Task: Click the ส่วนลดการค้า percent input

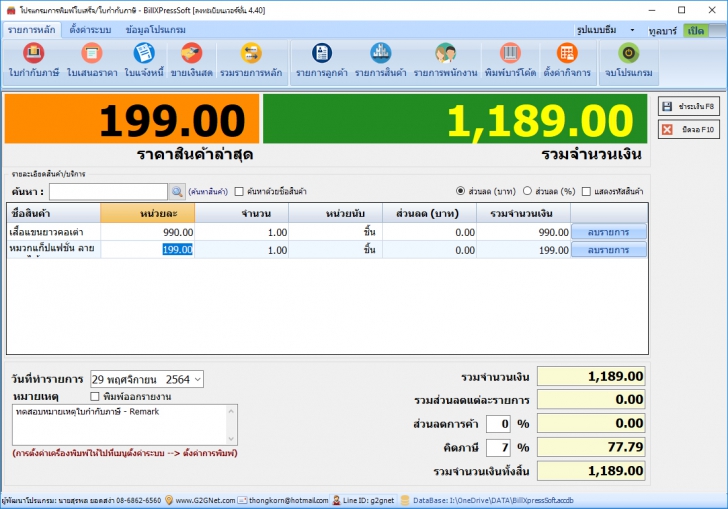Action: (499, 424)
